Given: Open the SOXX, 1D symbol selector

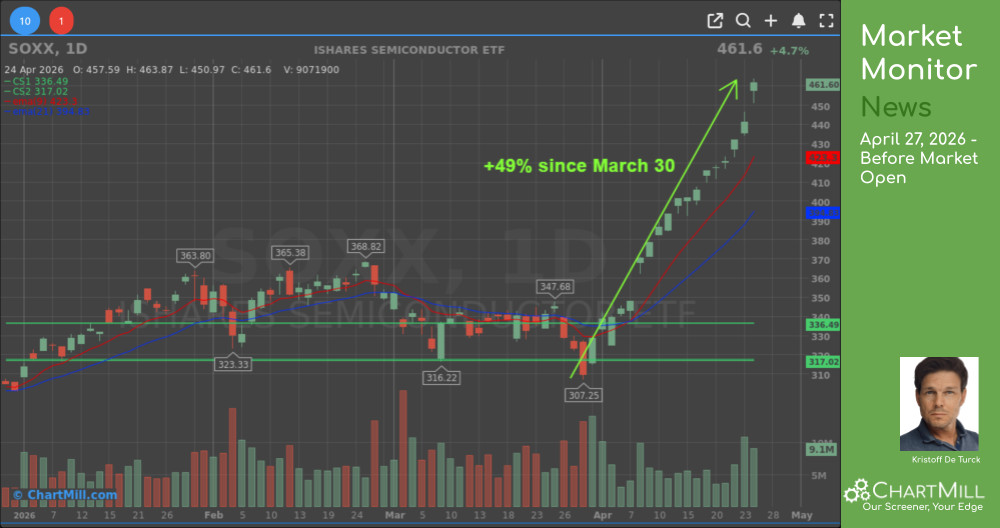Looking at the screenshot, I should [x=47, y=50].
